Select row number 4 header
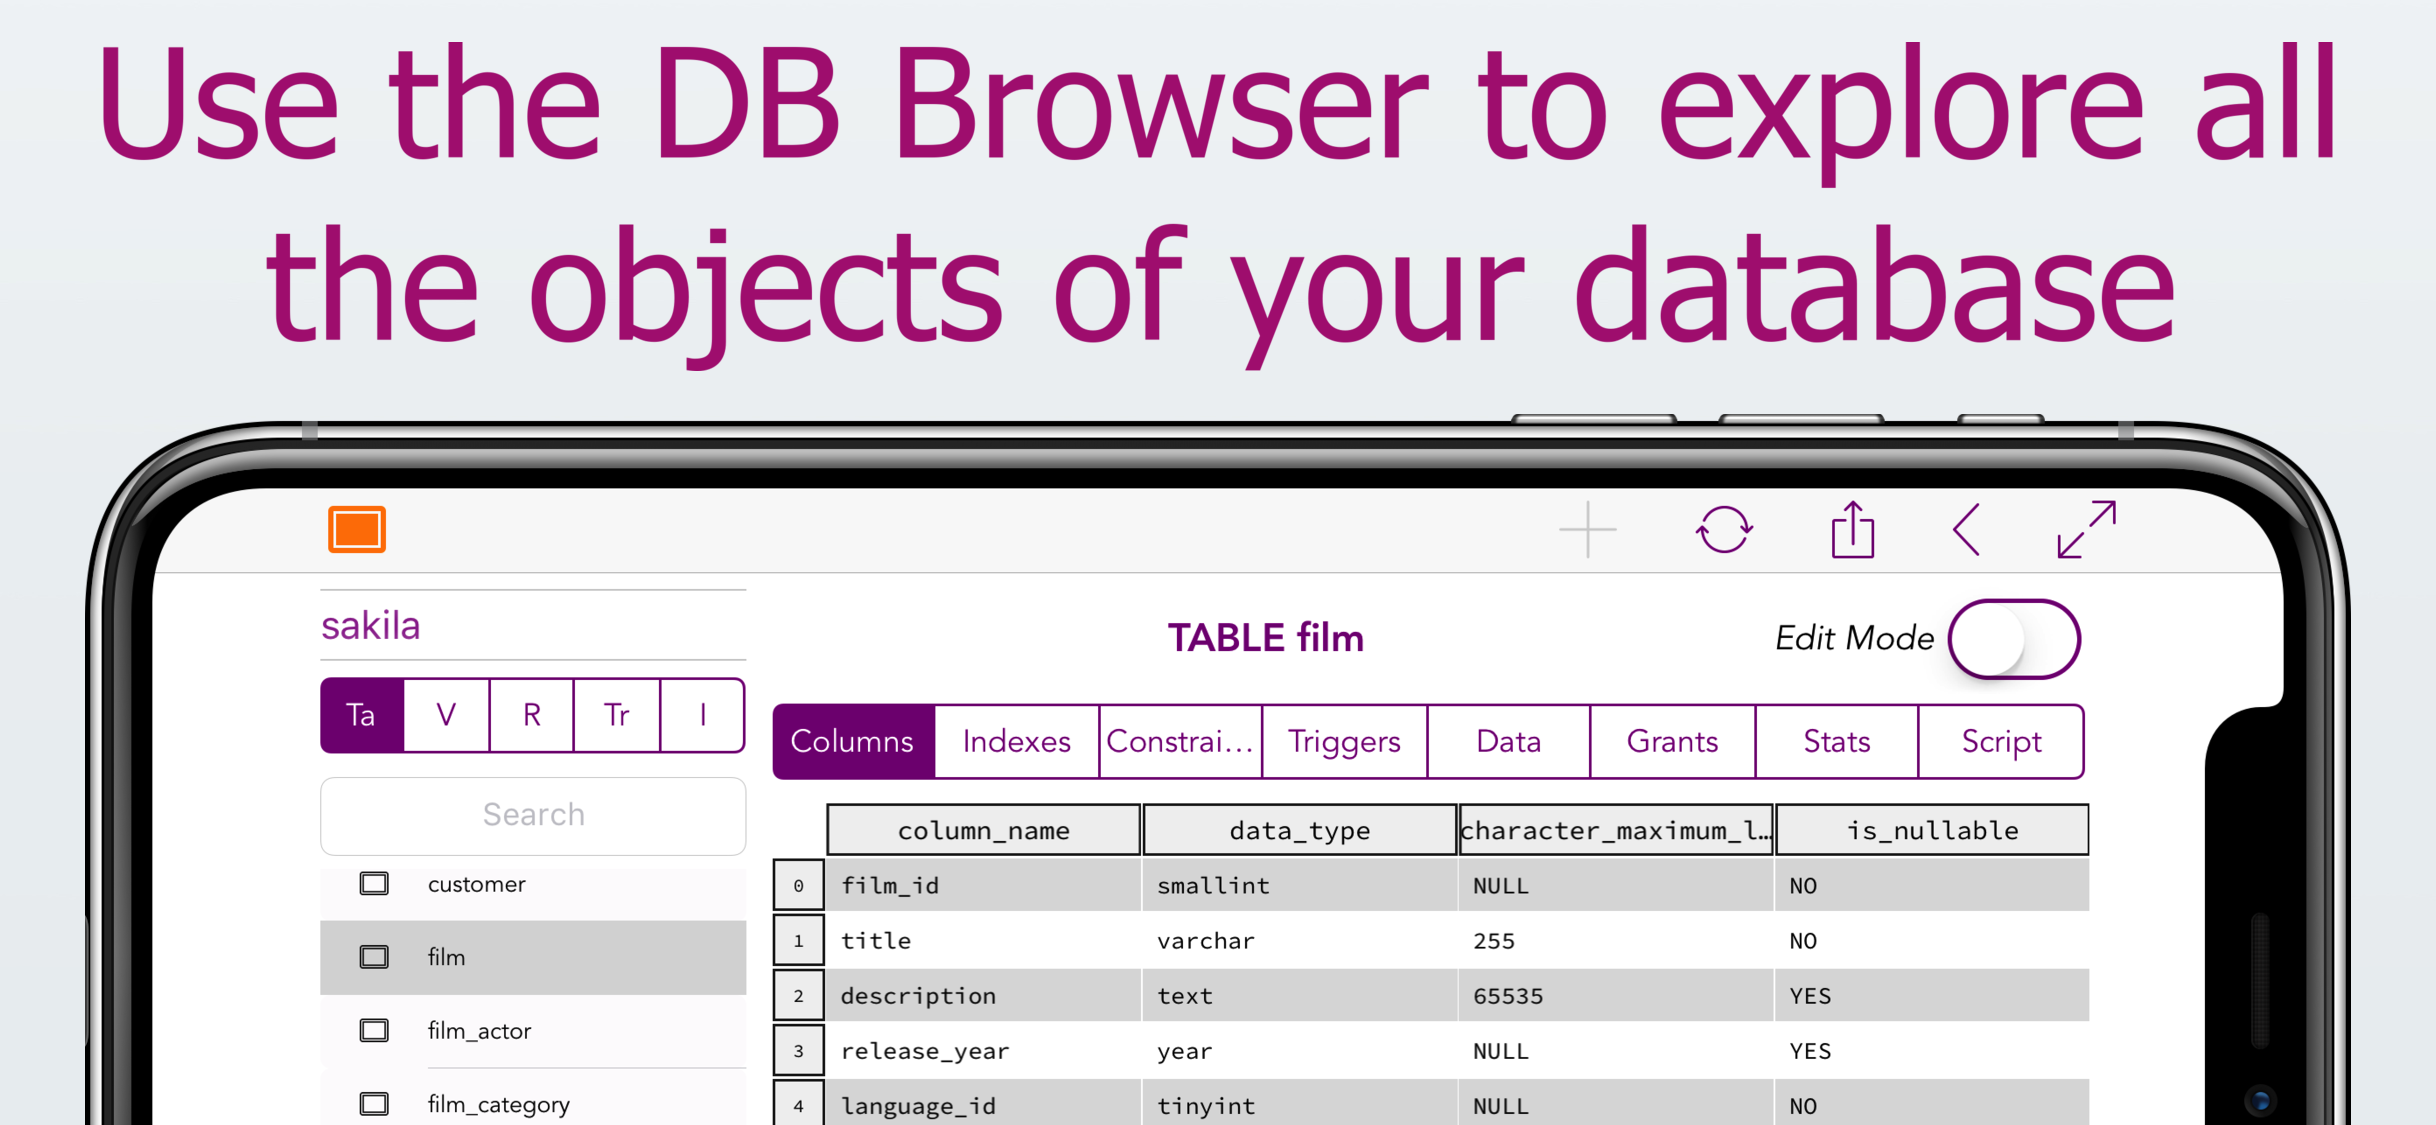The width and height of the screenshot is (2436, 1125). tap(799, 1103)
